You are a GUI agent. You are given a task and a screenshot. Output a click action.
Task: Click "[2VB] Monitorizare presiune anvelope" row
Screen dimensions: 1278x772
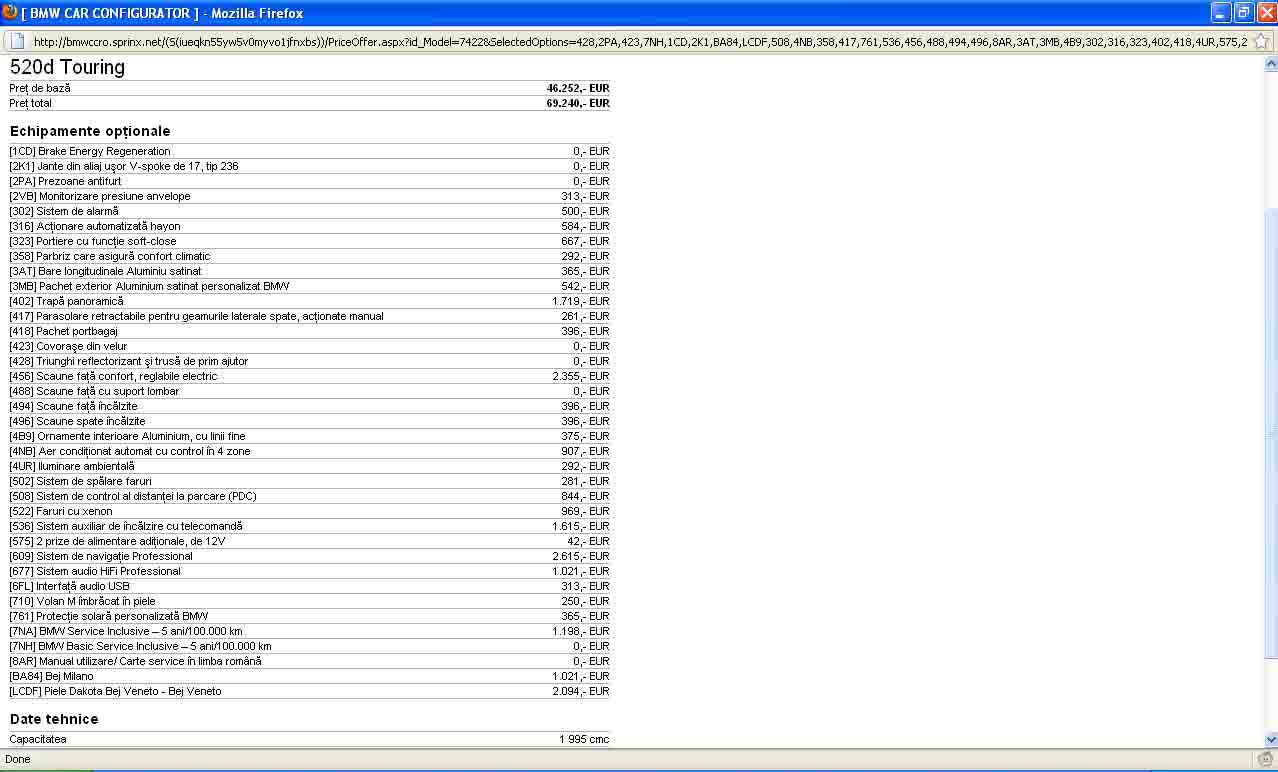(309, 196)
